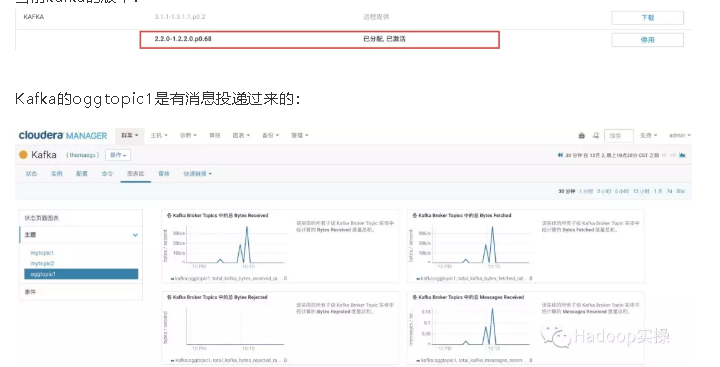Select the version text 2.2.0-1.2.2.0.p0.68
The image size is (720, 367).
[183, 39]
